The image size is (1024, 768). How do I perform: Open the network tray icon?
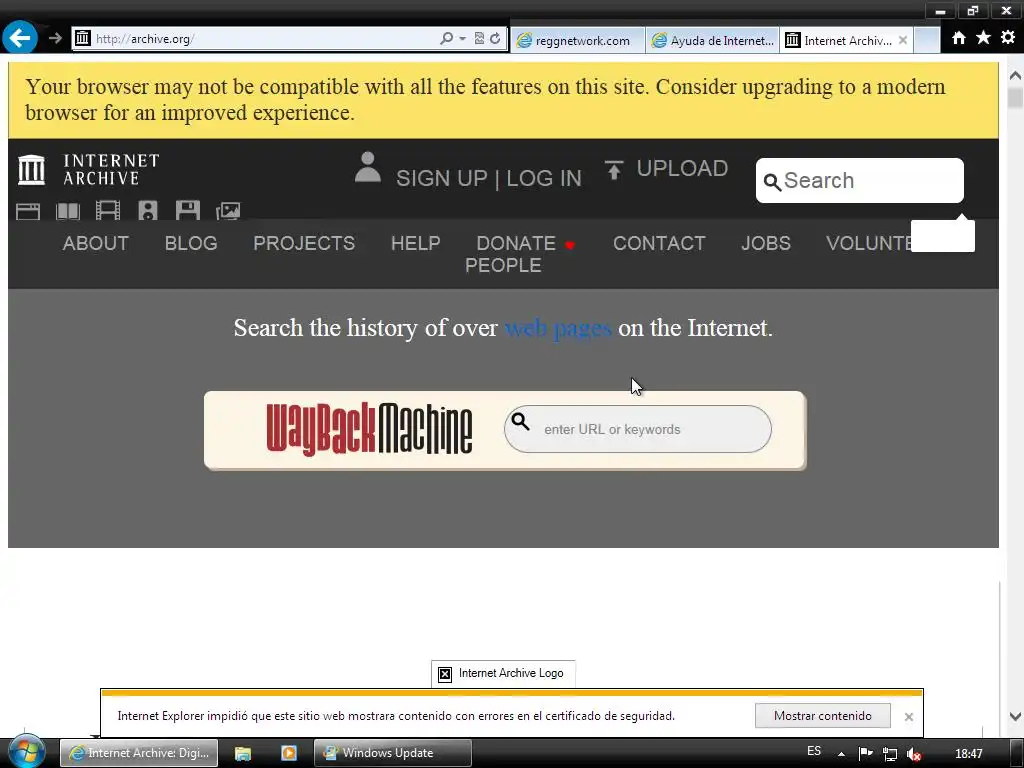click(x=889, y=754)
